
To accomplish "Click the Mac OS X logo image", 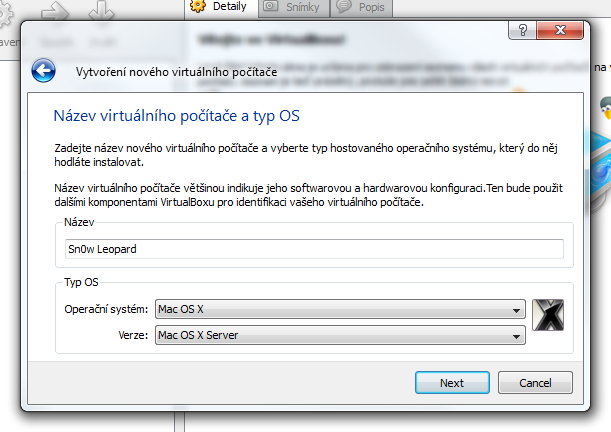I will coord(548,315).
